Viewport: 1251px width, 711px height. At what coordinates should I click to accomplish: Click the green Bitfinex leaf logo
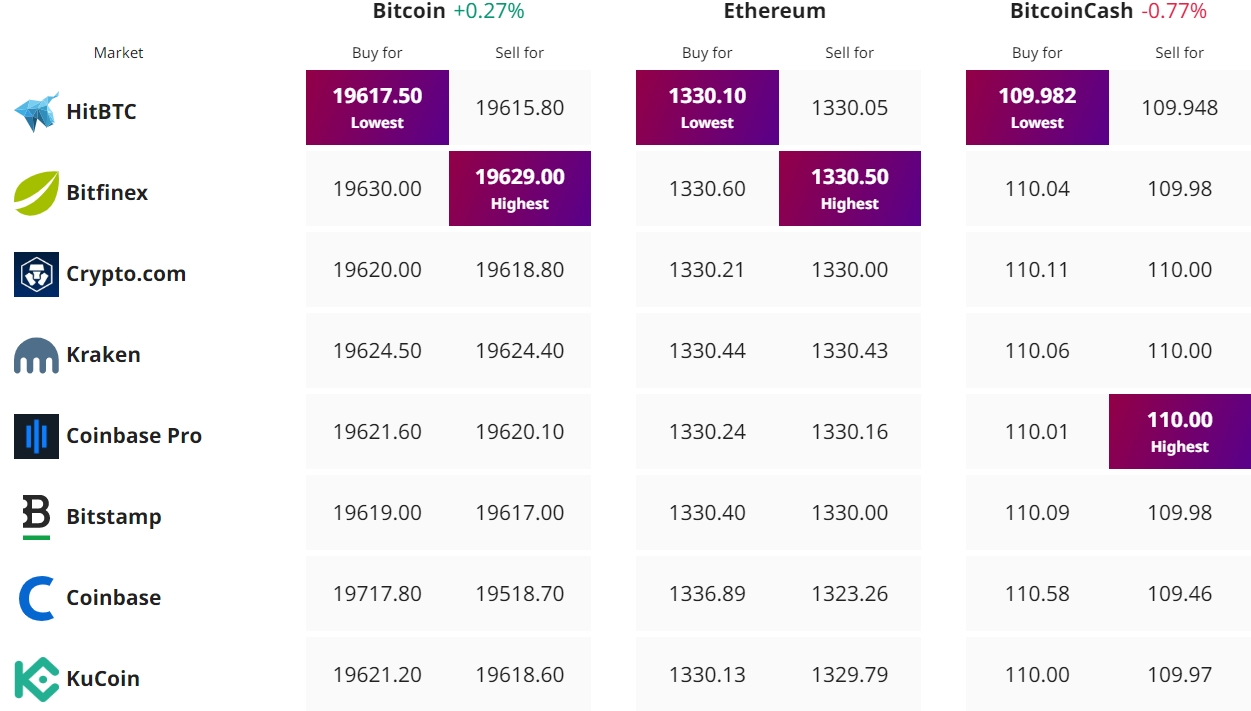36,193
